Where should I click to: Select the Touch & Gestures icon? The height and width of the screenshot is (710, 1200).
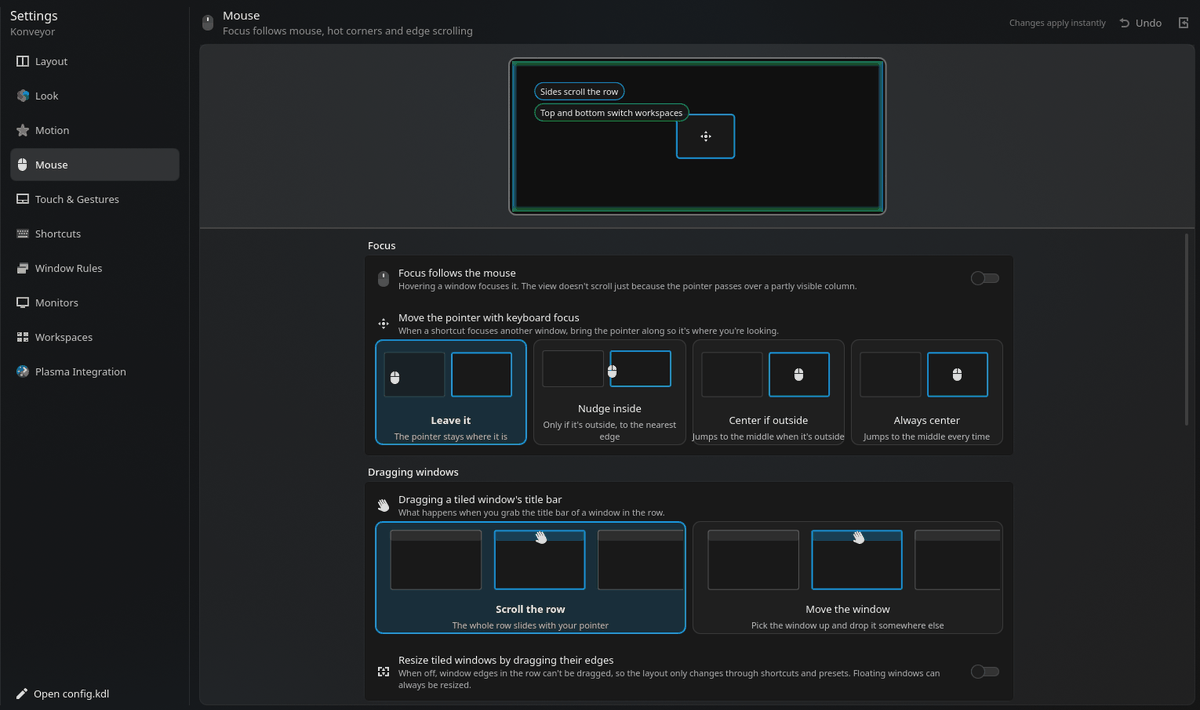tap(23, 199)
